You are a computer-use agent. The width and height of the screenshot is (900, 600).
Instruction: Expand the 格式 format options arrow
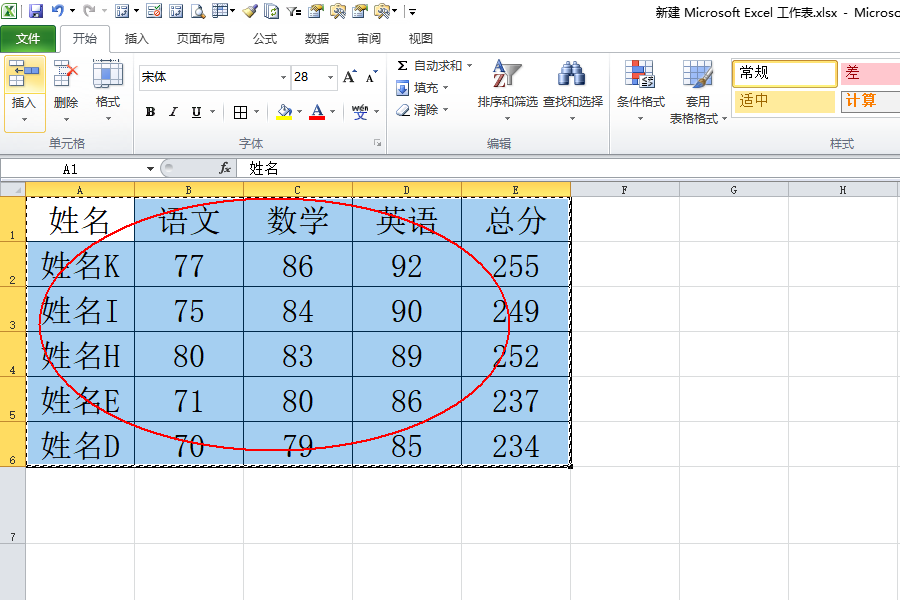pyautogui.click(x=108, y=119)
